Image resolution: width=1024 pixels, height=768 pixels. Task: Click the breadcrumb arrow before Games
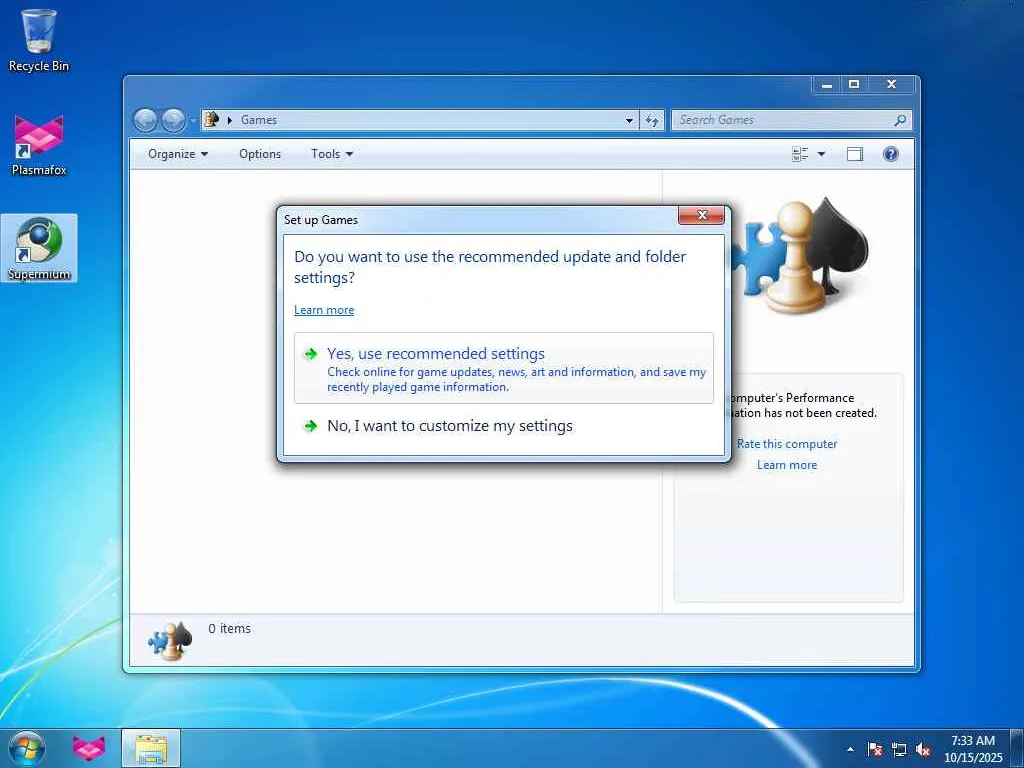[x=230, y=120]
